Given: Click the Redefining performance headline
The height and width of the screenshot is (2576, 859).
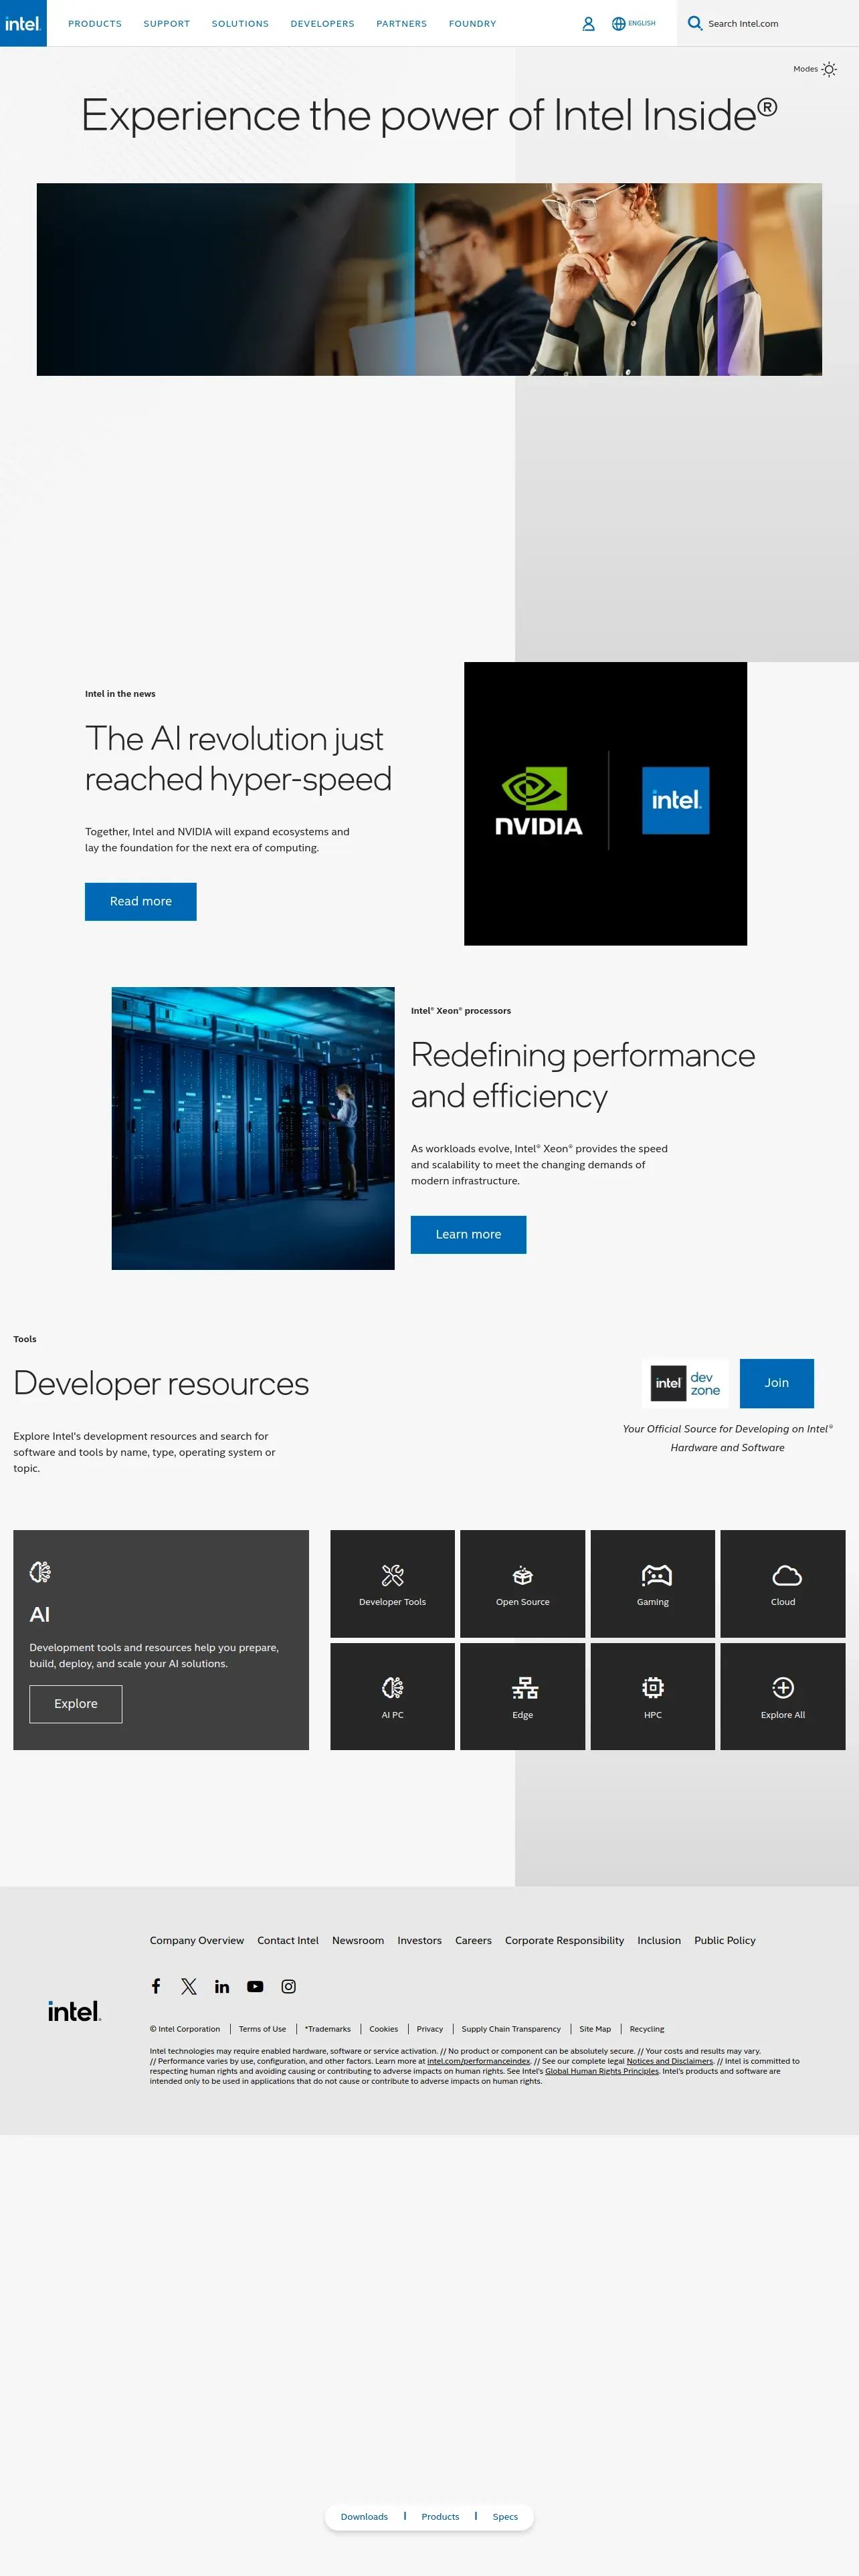Looking at the screenshot, I should 583,1075.
